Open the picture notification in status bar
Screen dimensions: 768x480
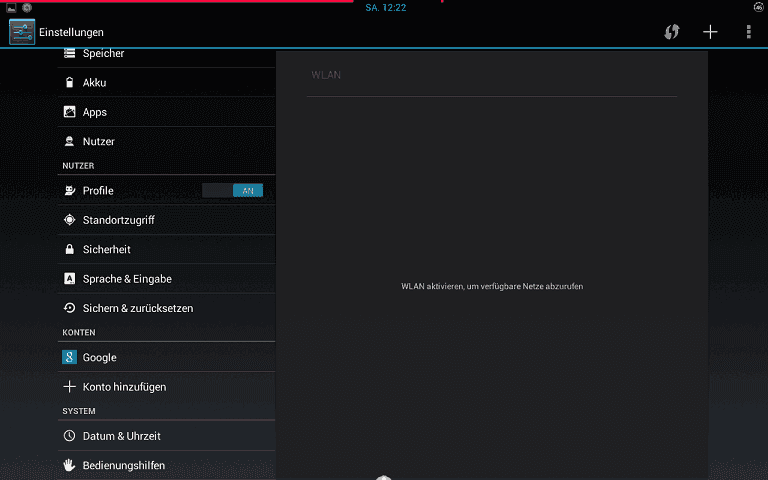[11, 8]
